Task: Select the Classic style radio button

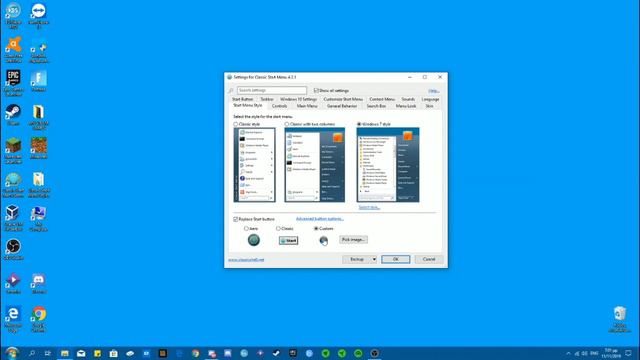Action: [x=236, y=124]
